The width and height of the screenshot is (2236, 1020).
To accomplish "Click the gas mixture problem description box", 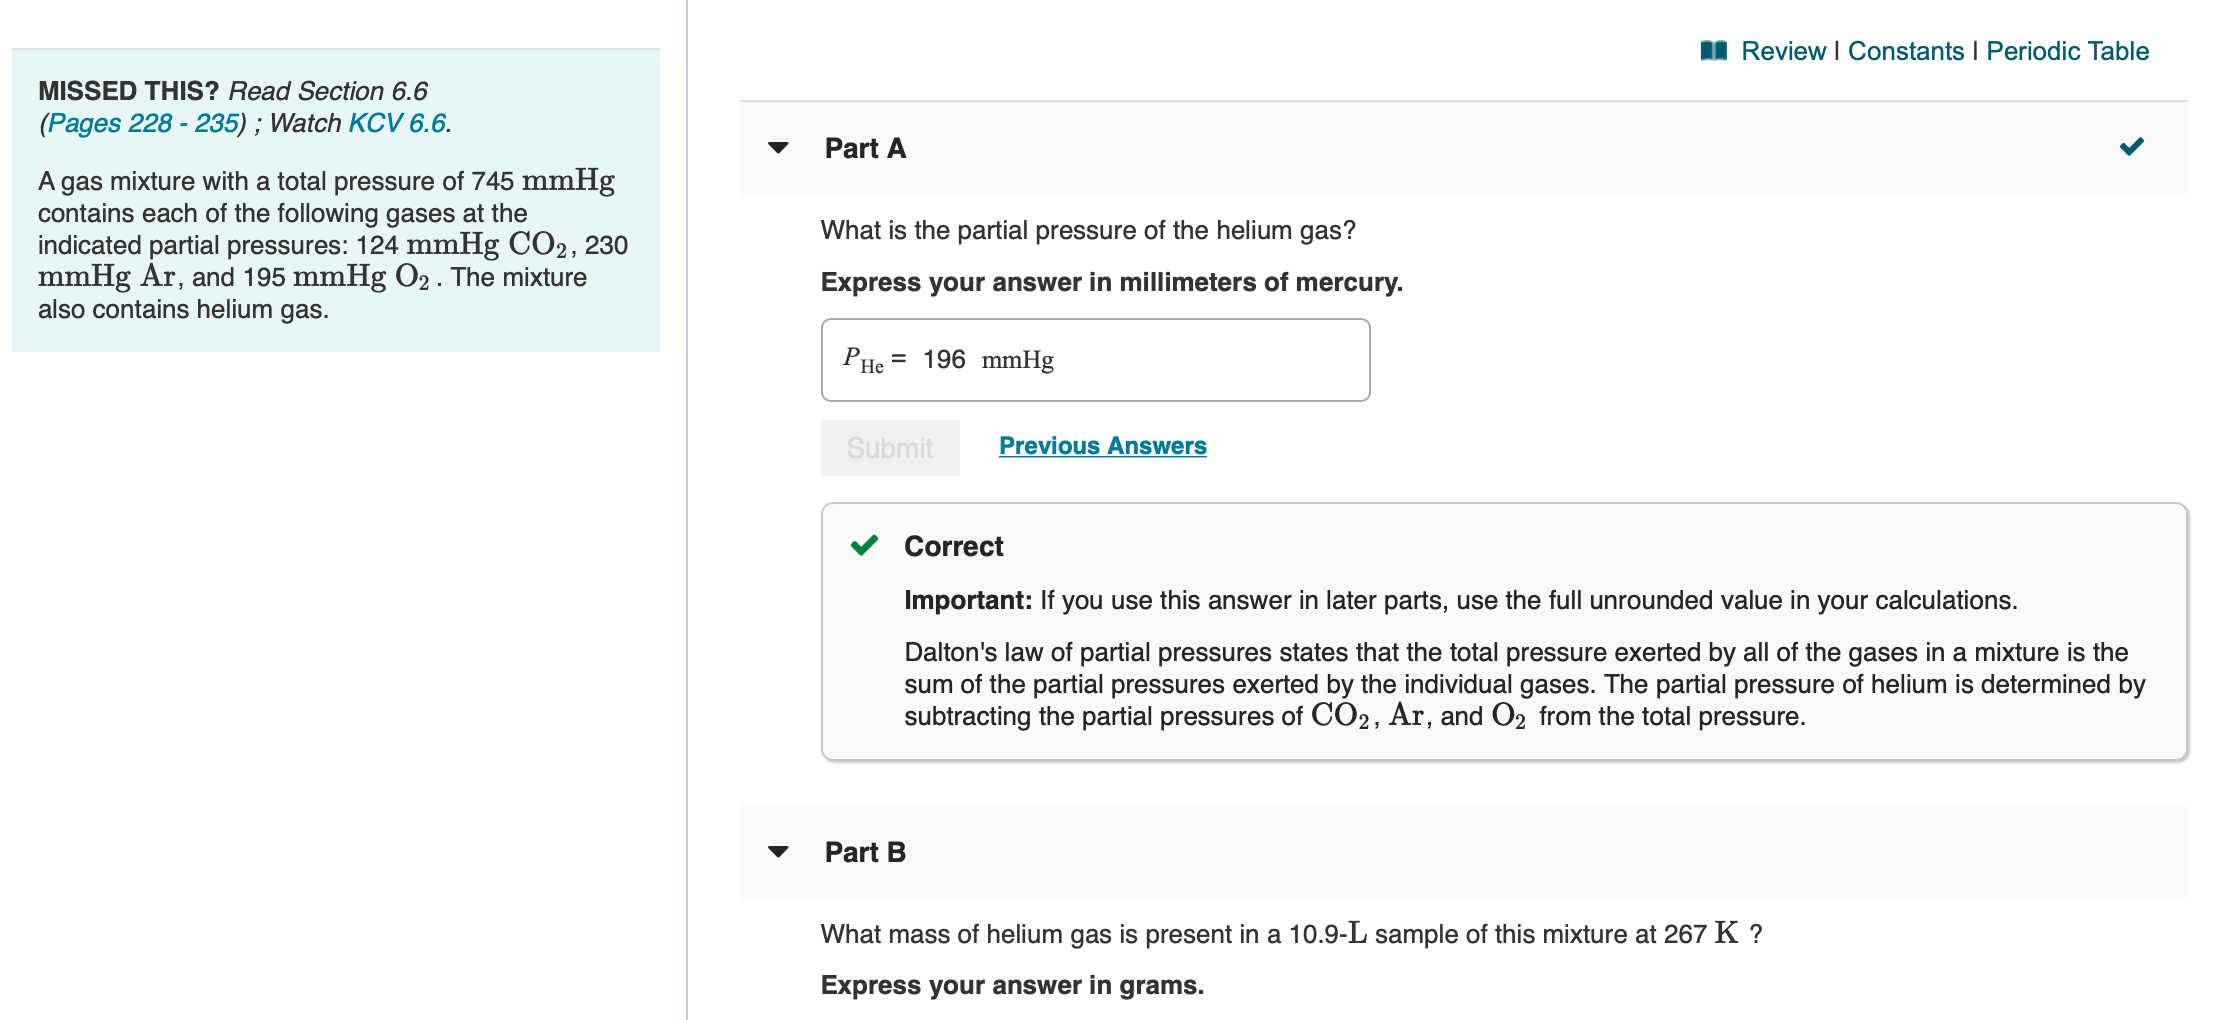I will coord(336,200).
